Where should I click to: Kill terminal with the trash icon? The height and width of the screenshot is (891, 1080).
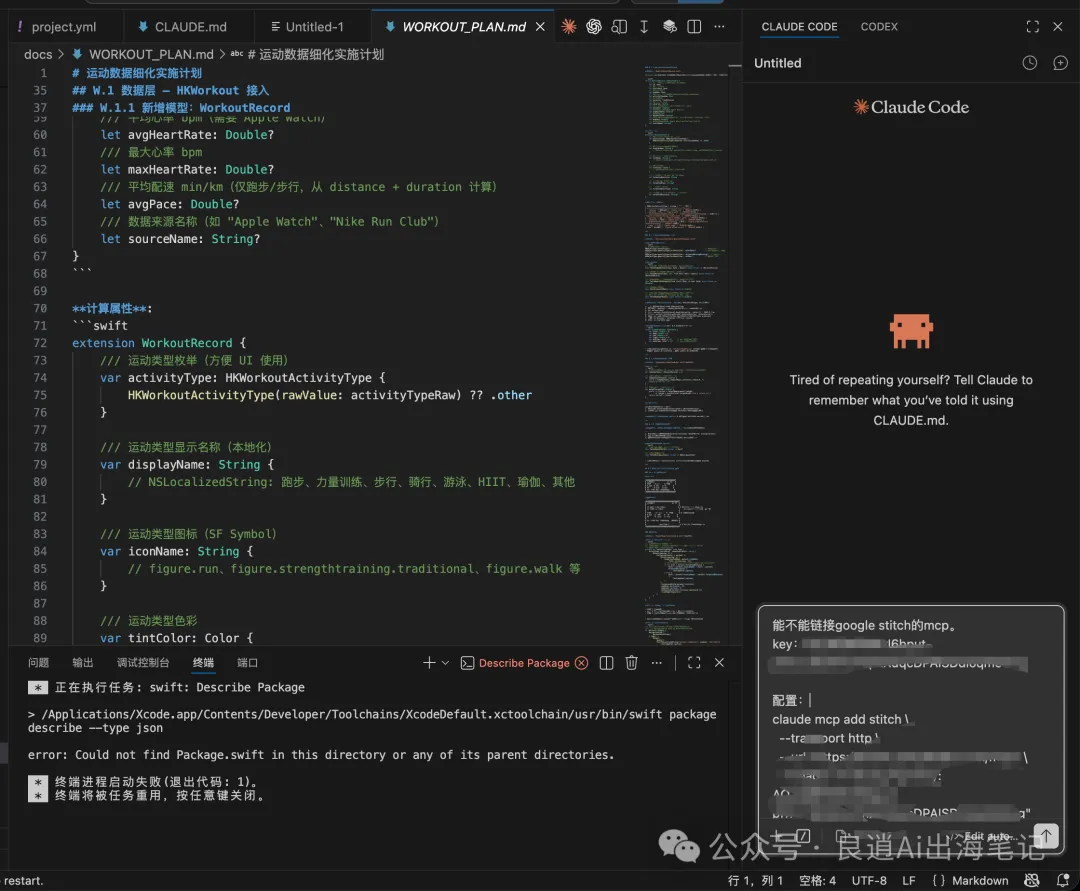(x=631, y=663)
